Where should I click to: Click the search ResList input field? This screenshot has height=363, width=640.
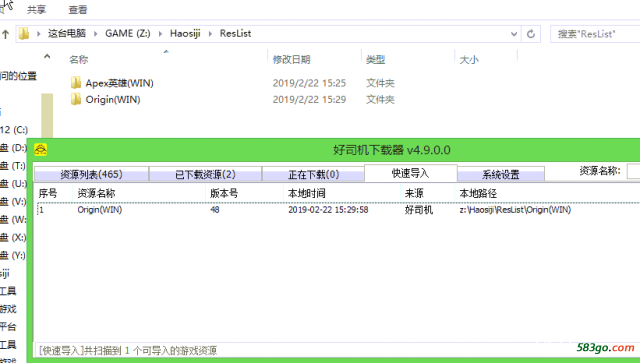[596, 34]
